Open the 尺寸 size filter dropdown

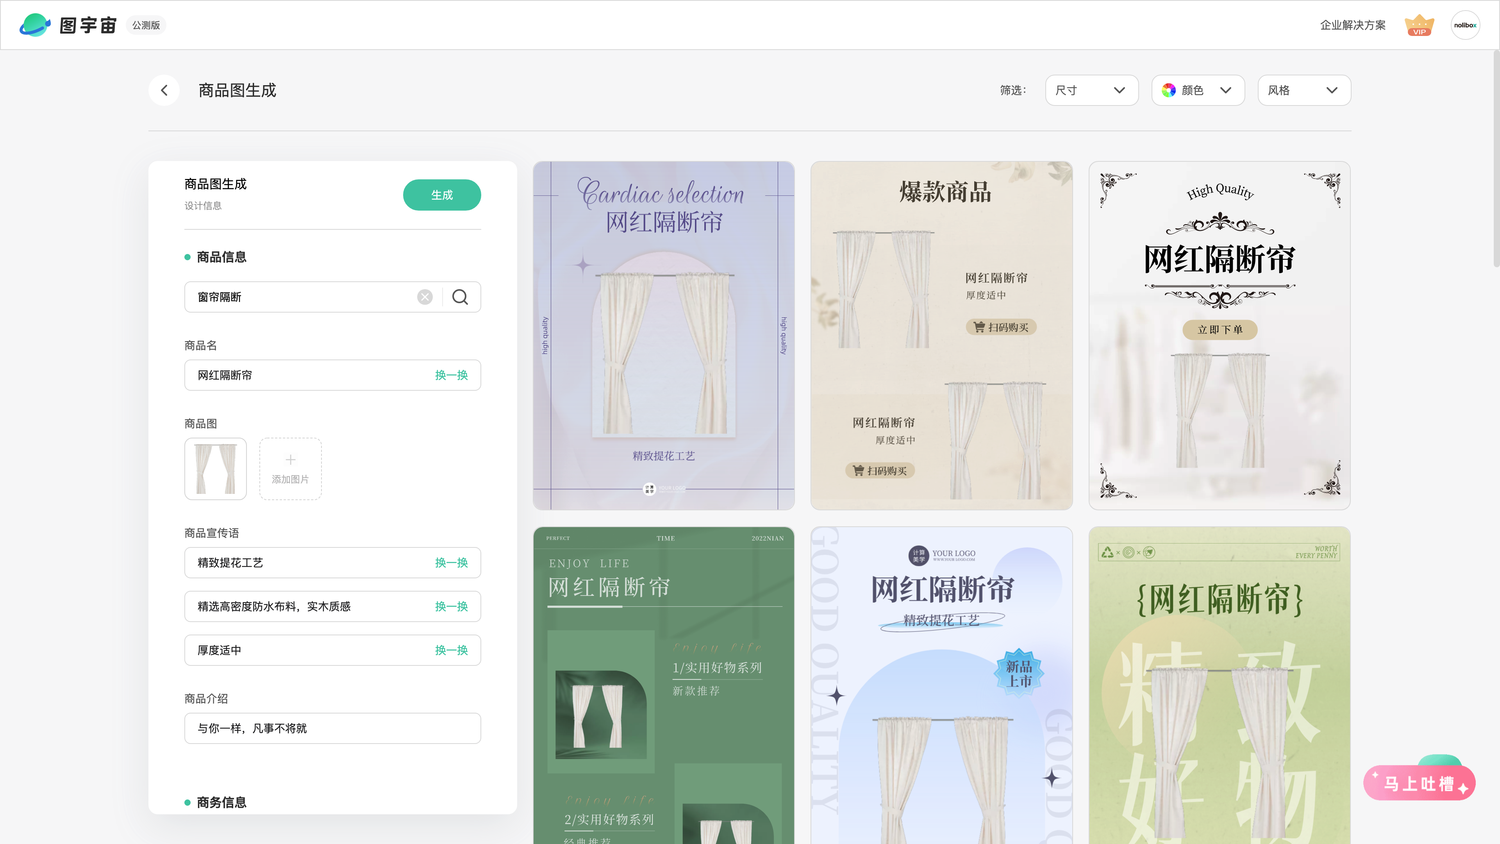point(1091,90)
